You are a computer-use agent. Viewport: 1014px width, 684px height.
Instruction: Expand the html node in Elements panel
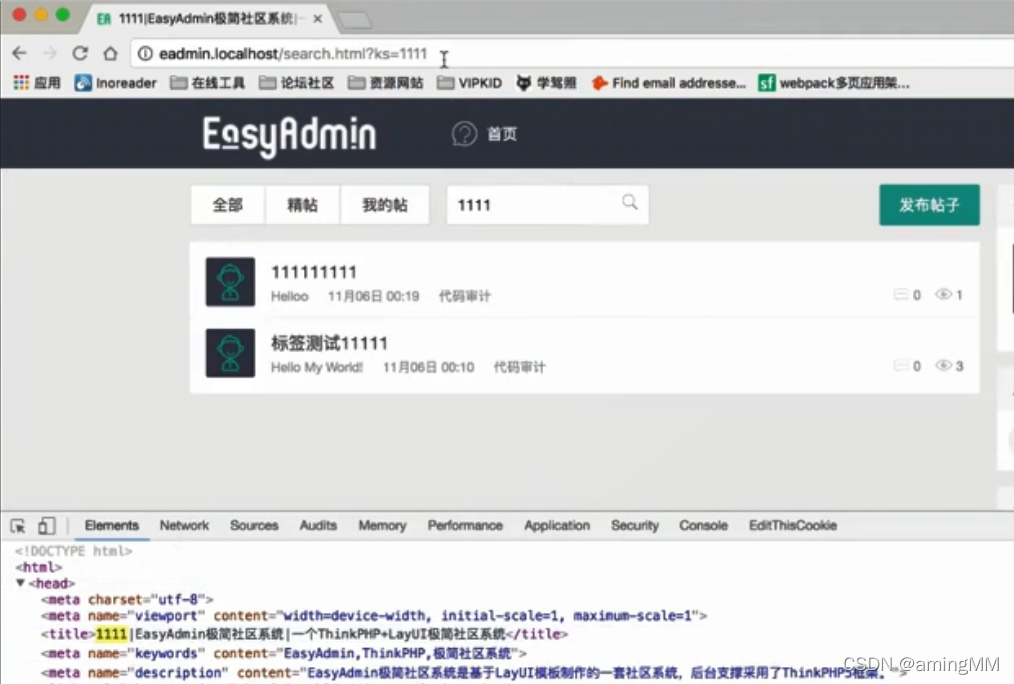coord(38,567)
